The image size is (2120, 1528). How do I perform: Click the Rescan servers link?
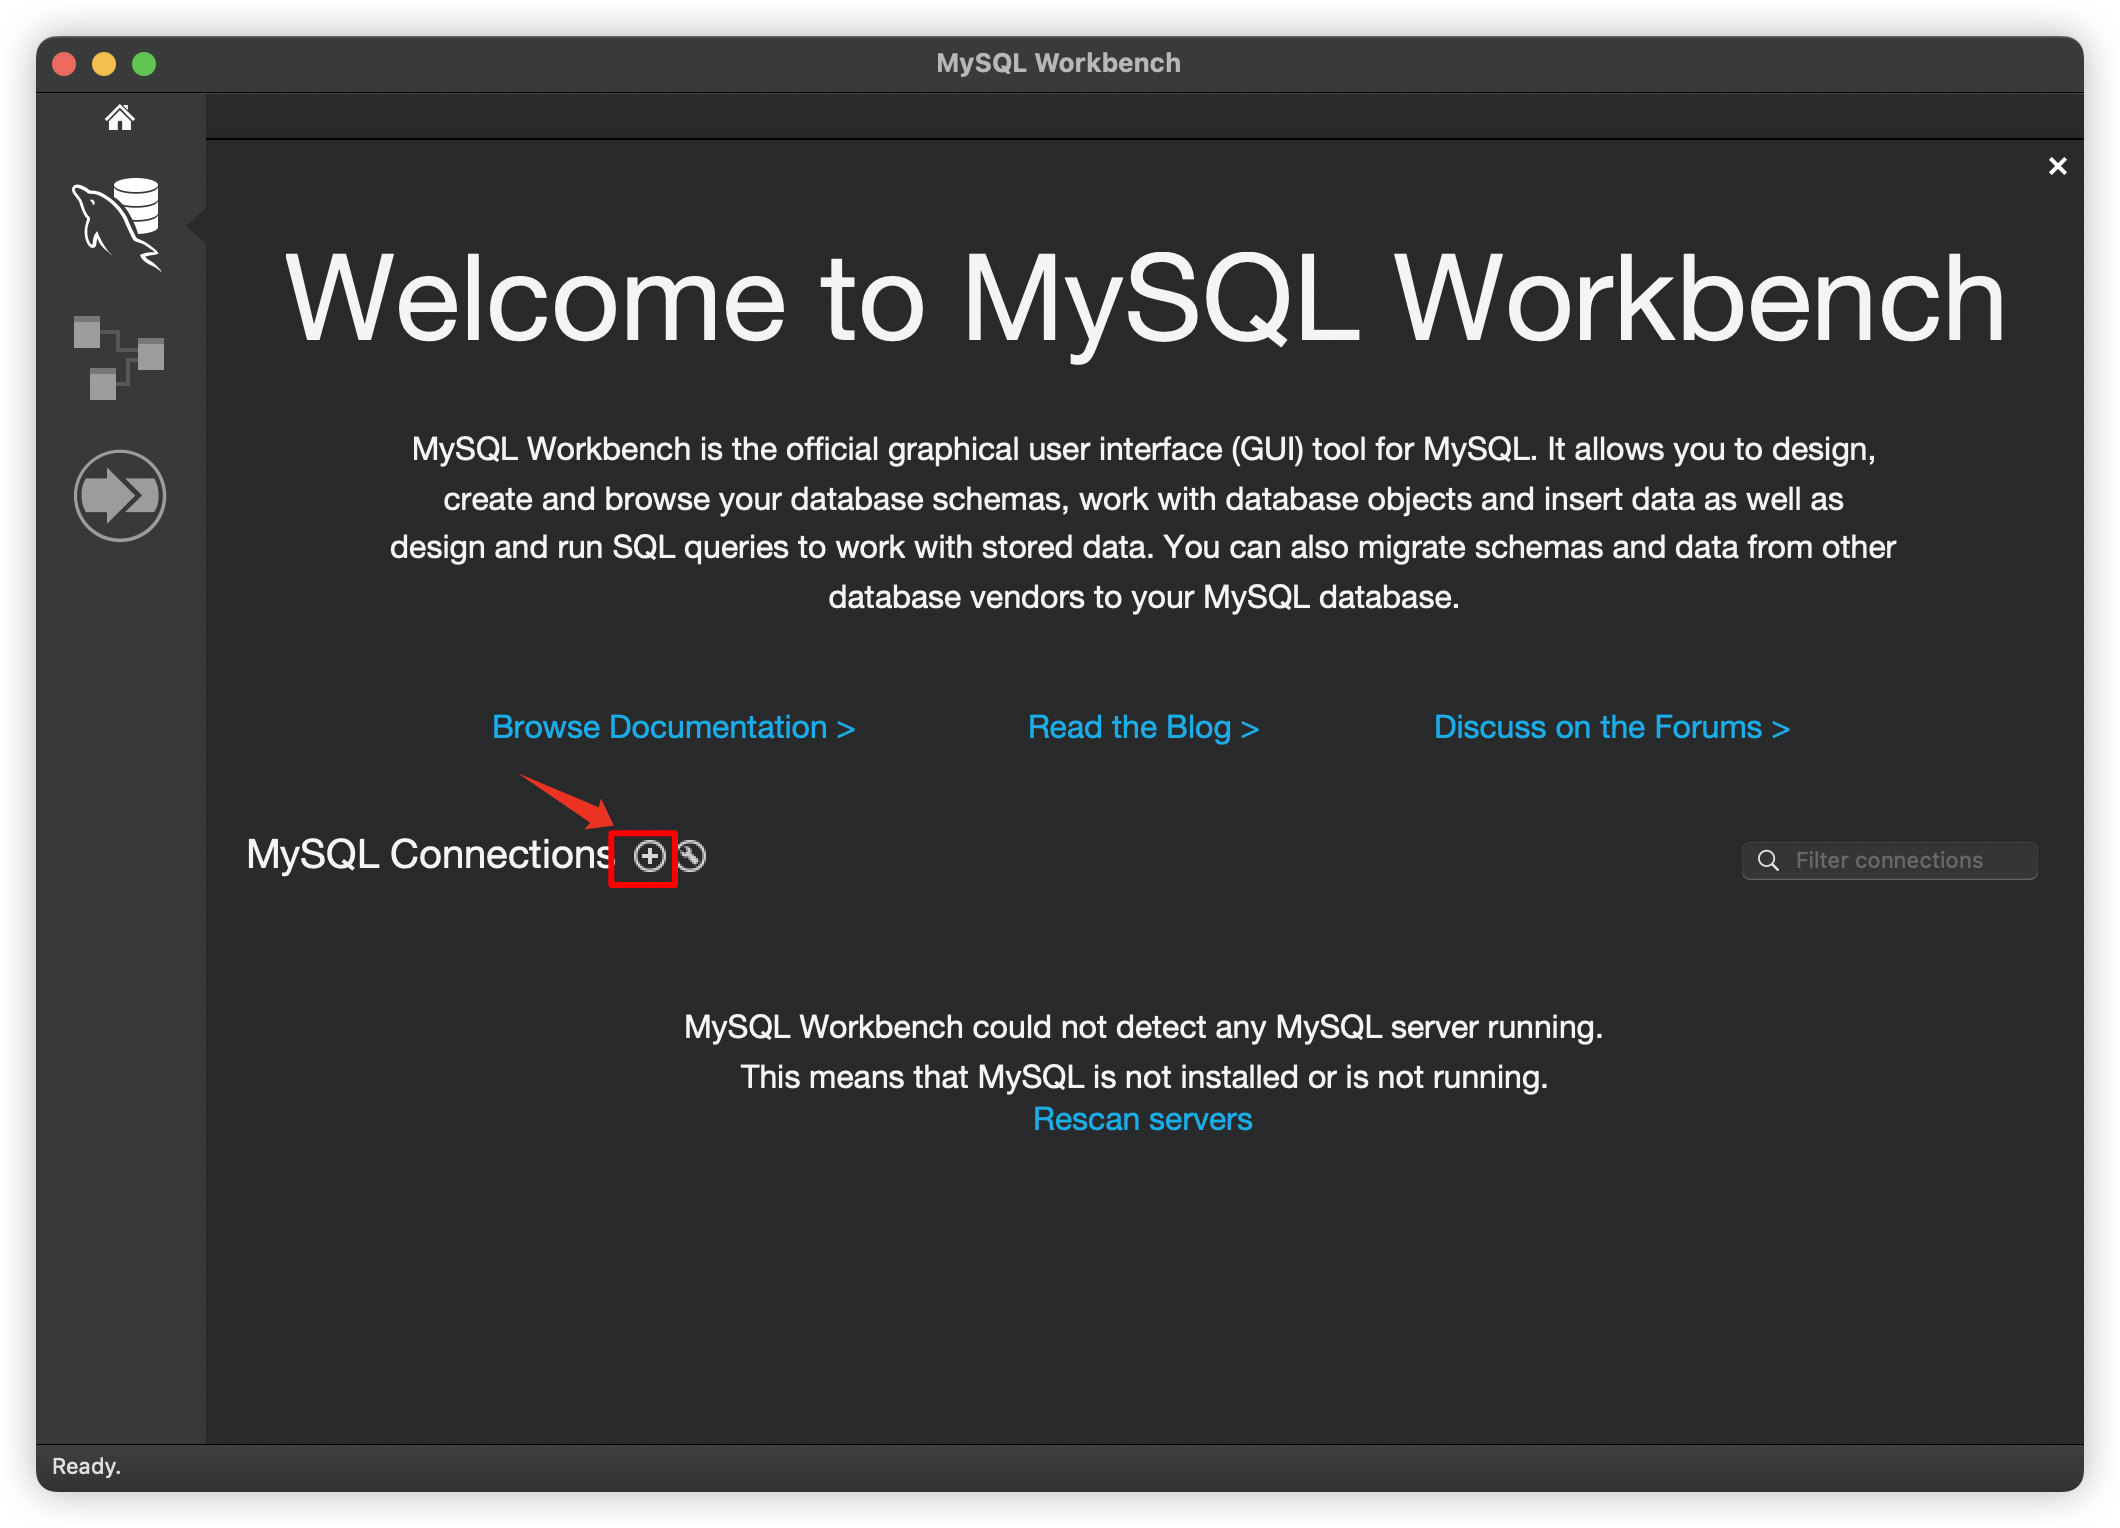(x=1142, y=1119)
